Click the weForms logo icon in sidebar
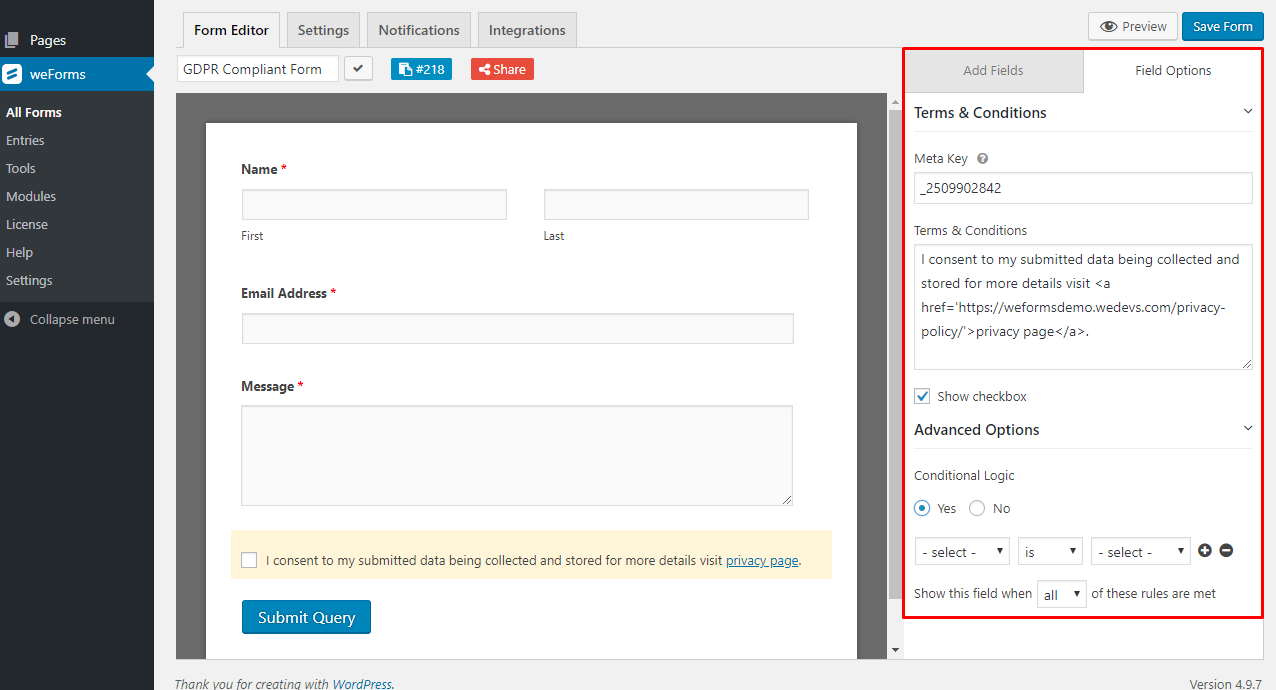Image resolution: width=1276 pixels, height=690 pixels. tap(12, 74)
